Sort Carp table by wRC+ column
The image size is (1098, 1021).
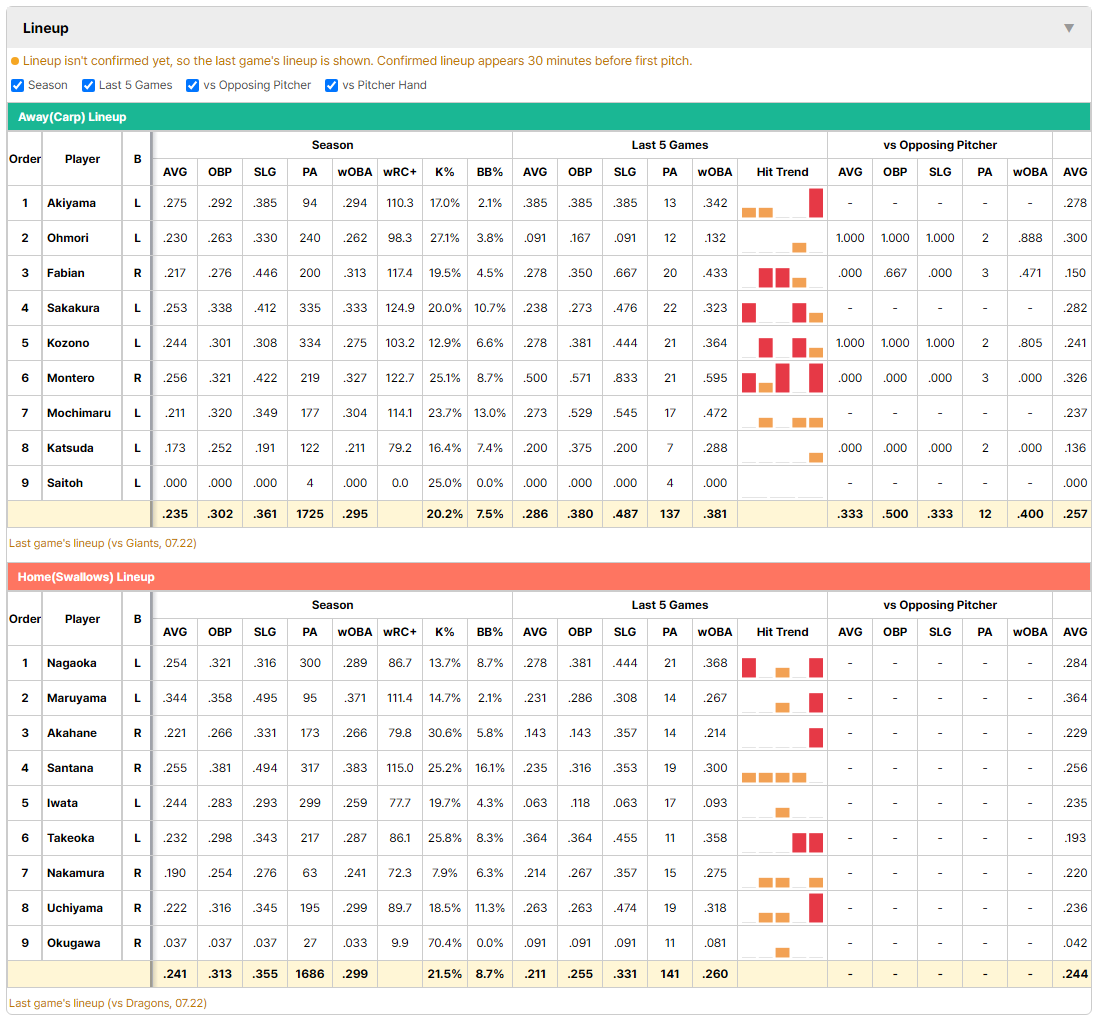coord(400,172)
